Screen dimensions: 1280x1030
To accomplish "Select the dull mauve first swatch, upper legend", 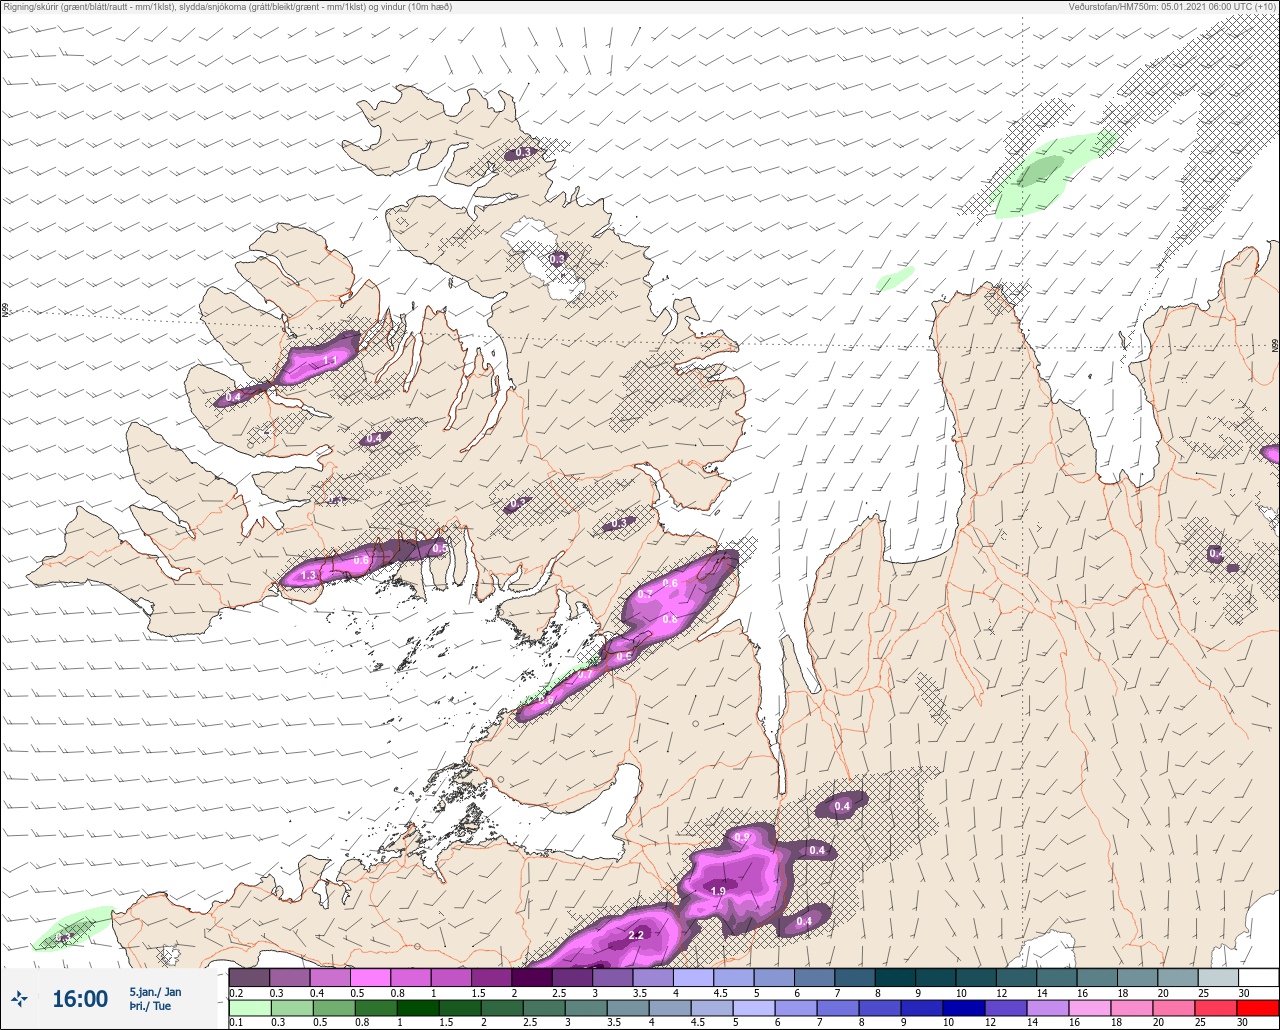I will (248, 978).
